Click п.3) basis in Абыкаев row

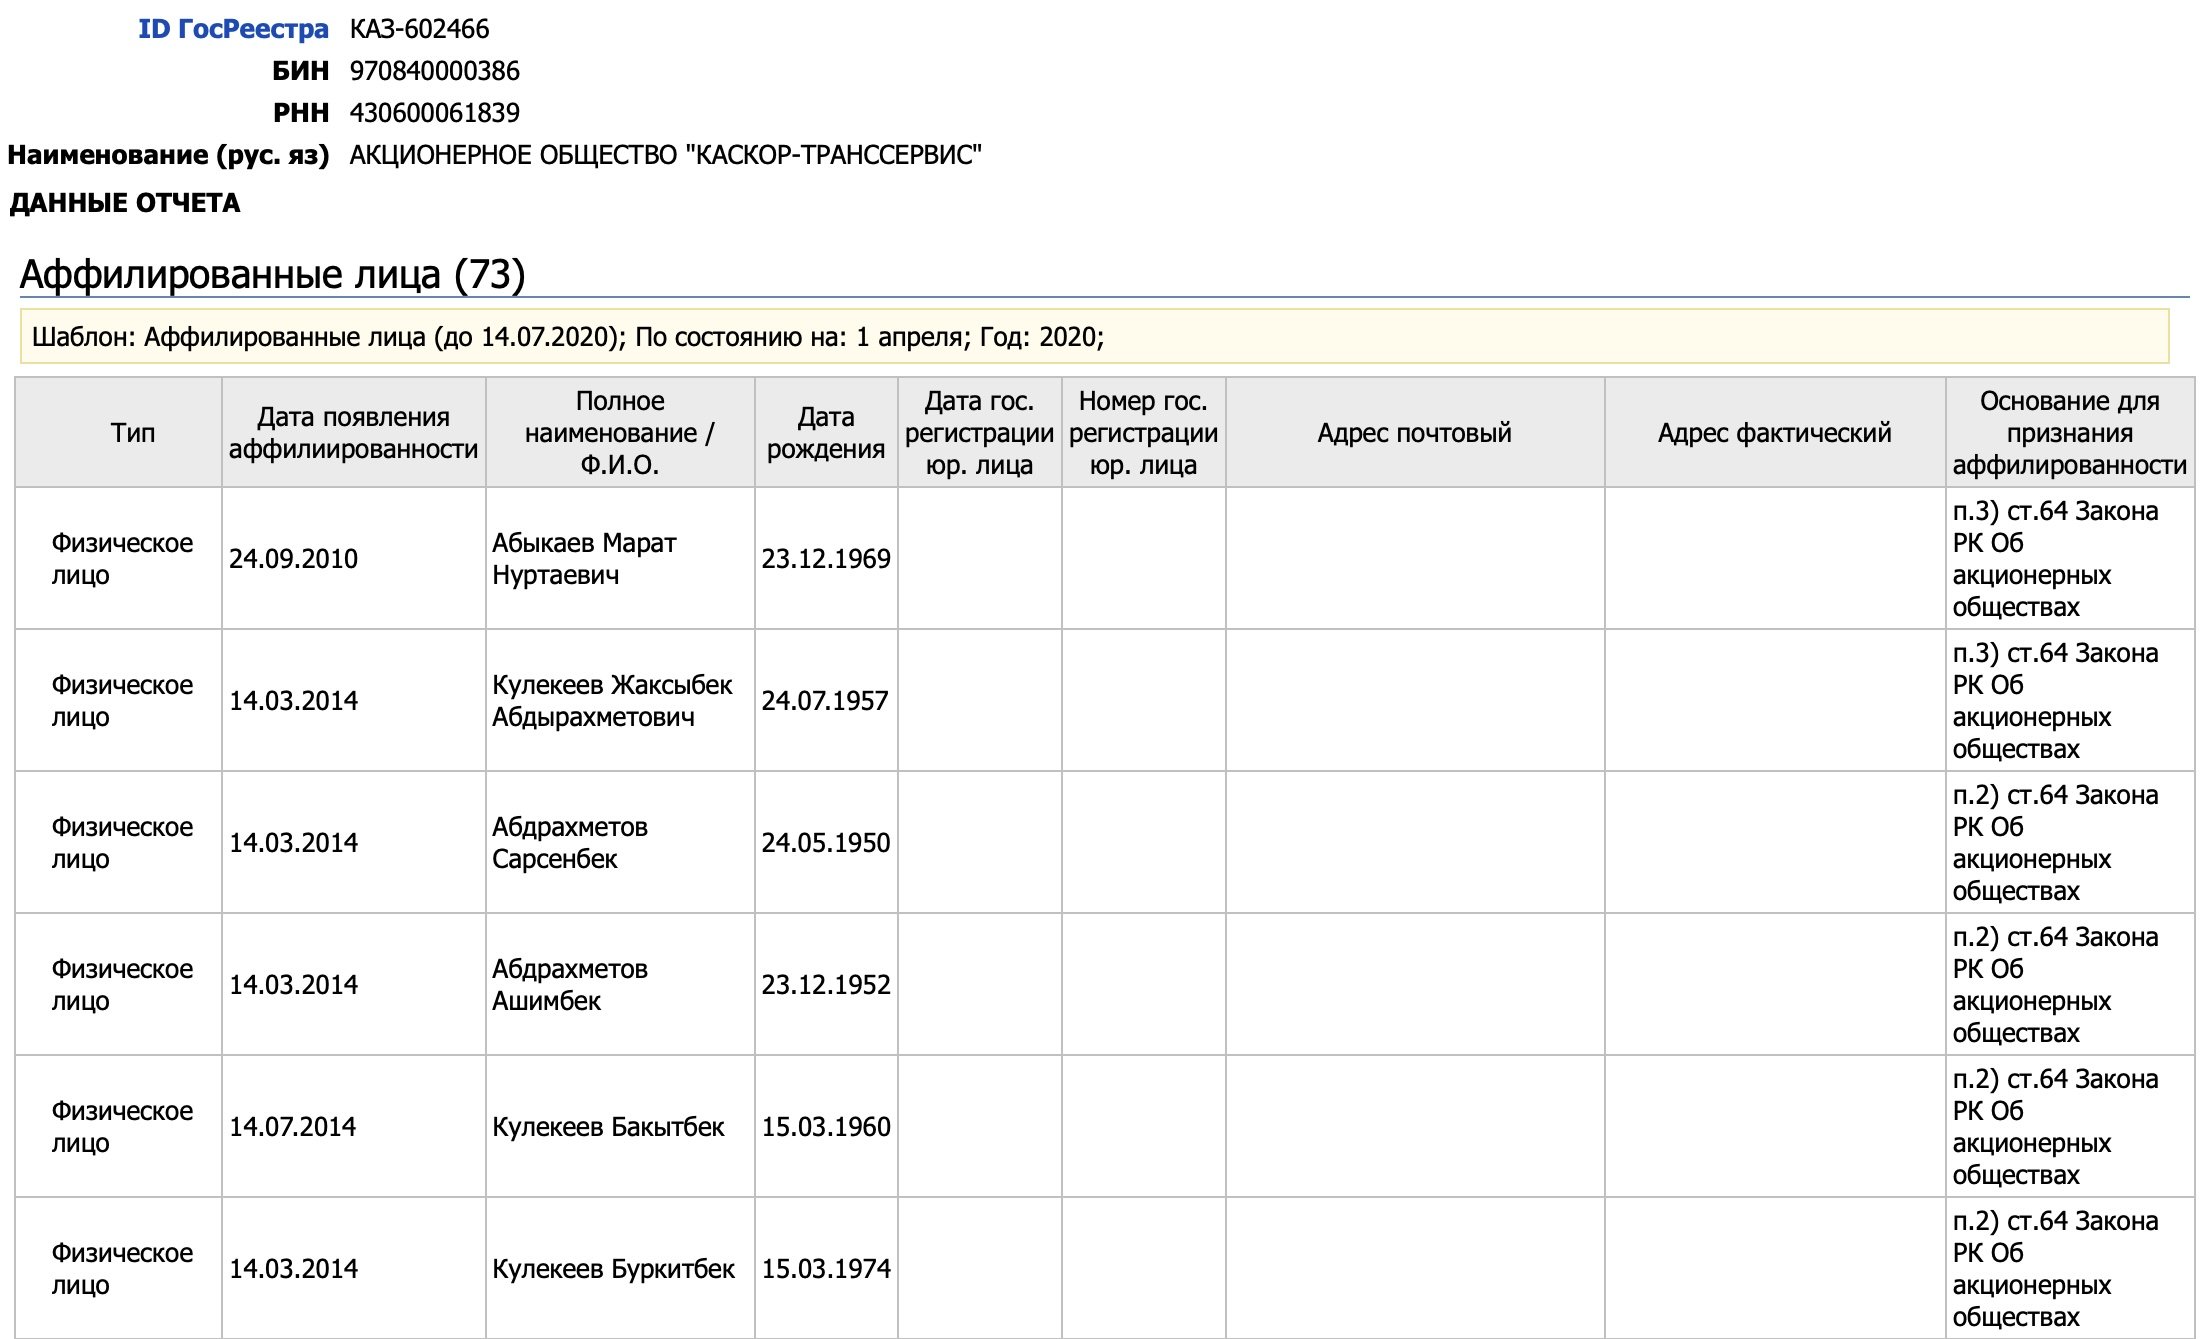click(2055, 559)
